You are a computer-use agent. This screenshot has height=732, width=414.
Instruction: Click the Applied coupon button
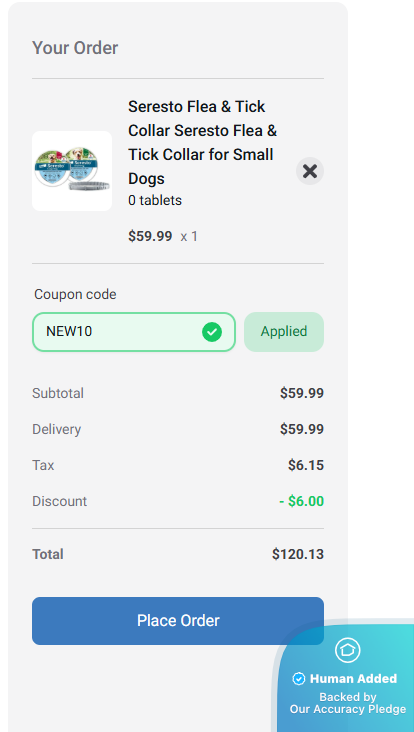tap(284, 332)
